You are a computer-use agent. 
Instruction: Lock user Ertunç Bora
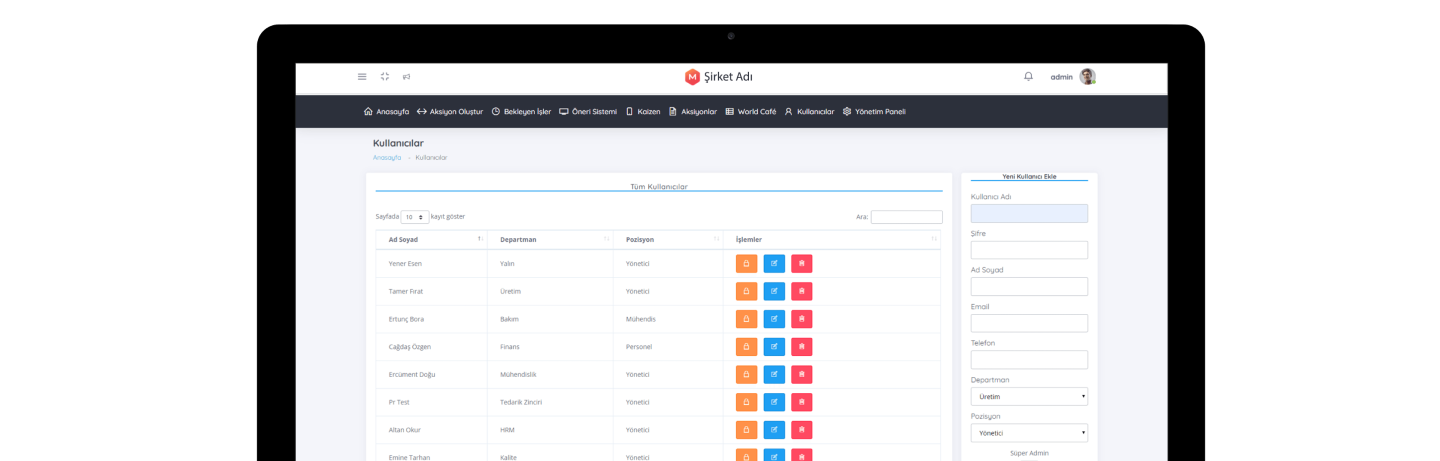click(746, 319)
